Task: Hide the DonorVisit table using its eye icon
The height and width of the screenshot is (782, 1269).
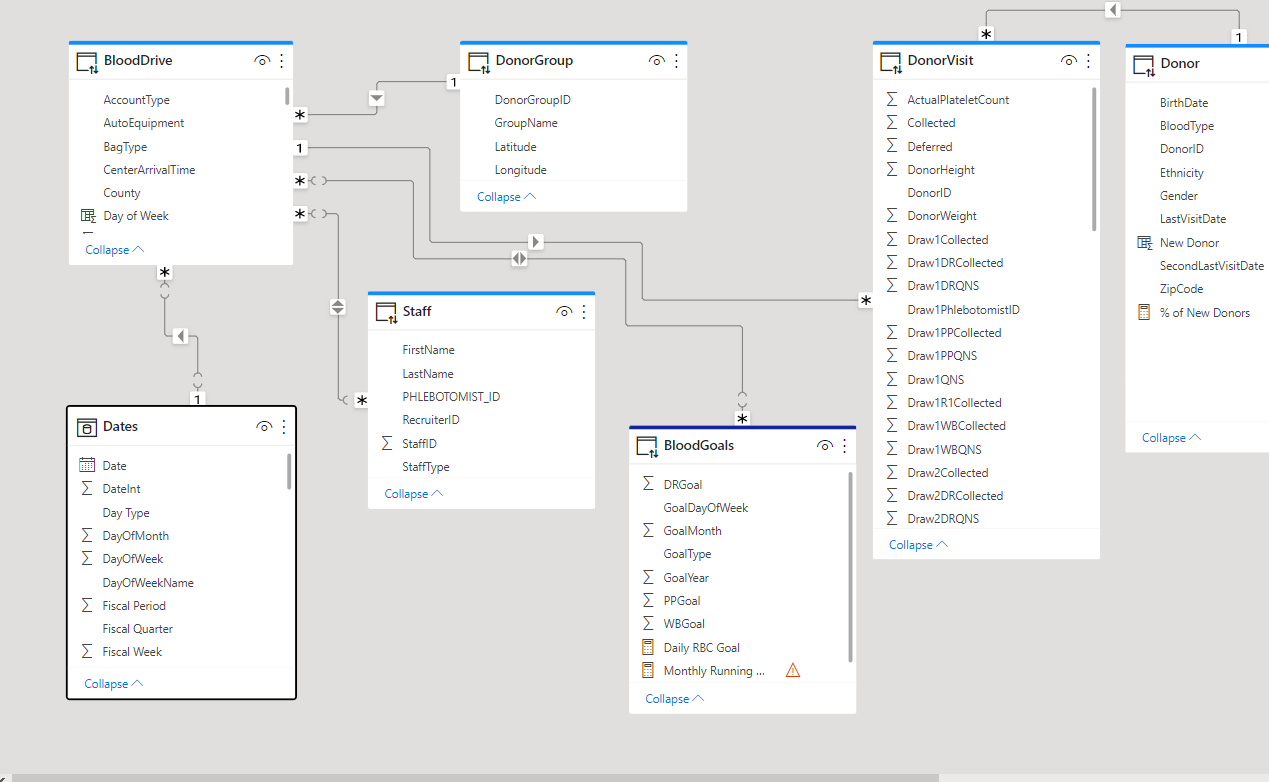Action: [1069, 61]
